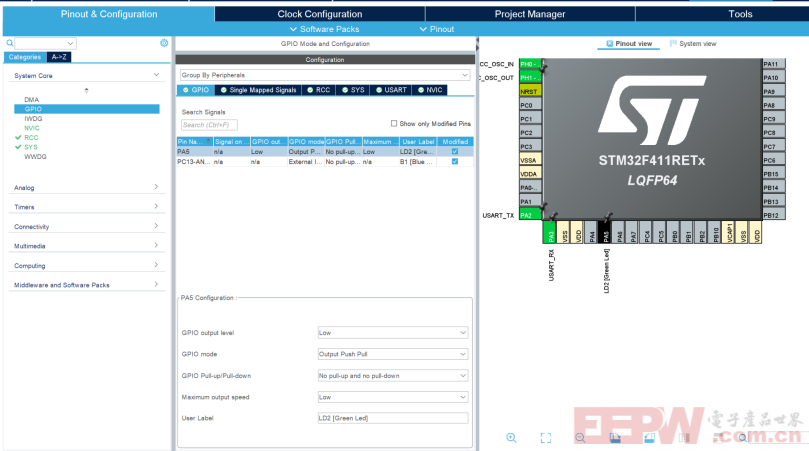Click pin PA1 on the chip
Viewport: 809px width, 451px height.
(x=530, y=202)
